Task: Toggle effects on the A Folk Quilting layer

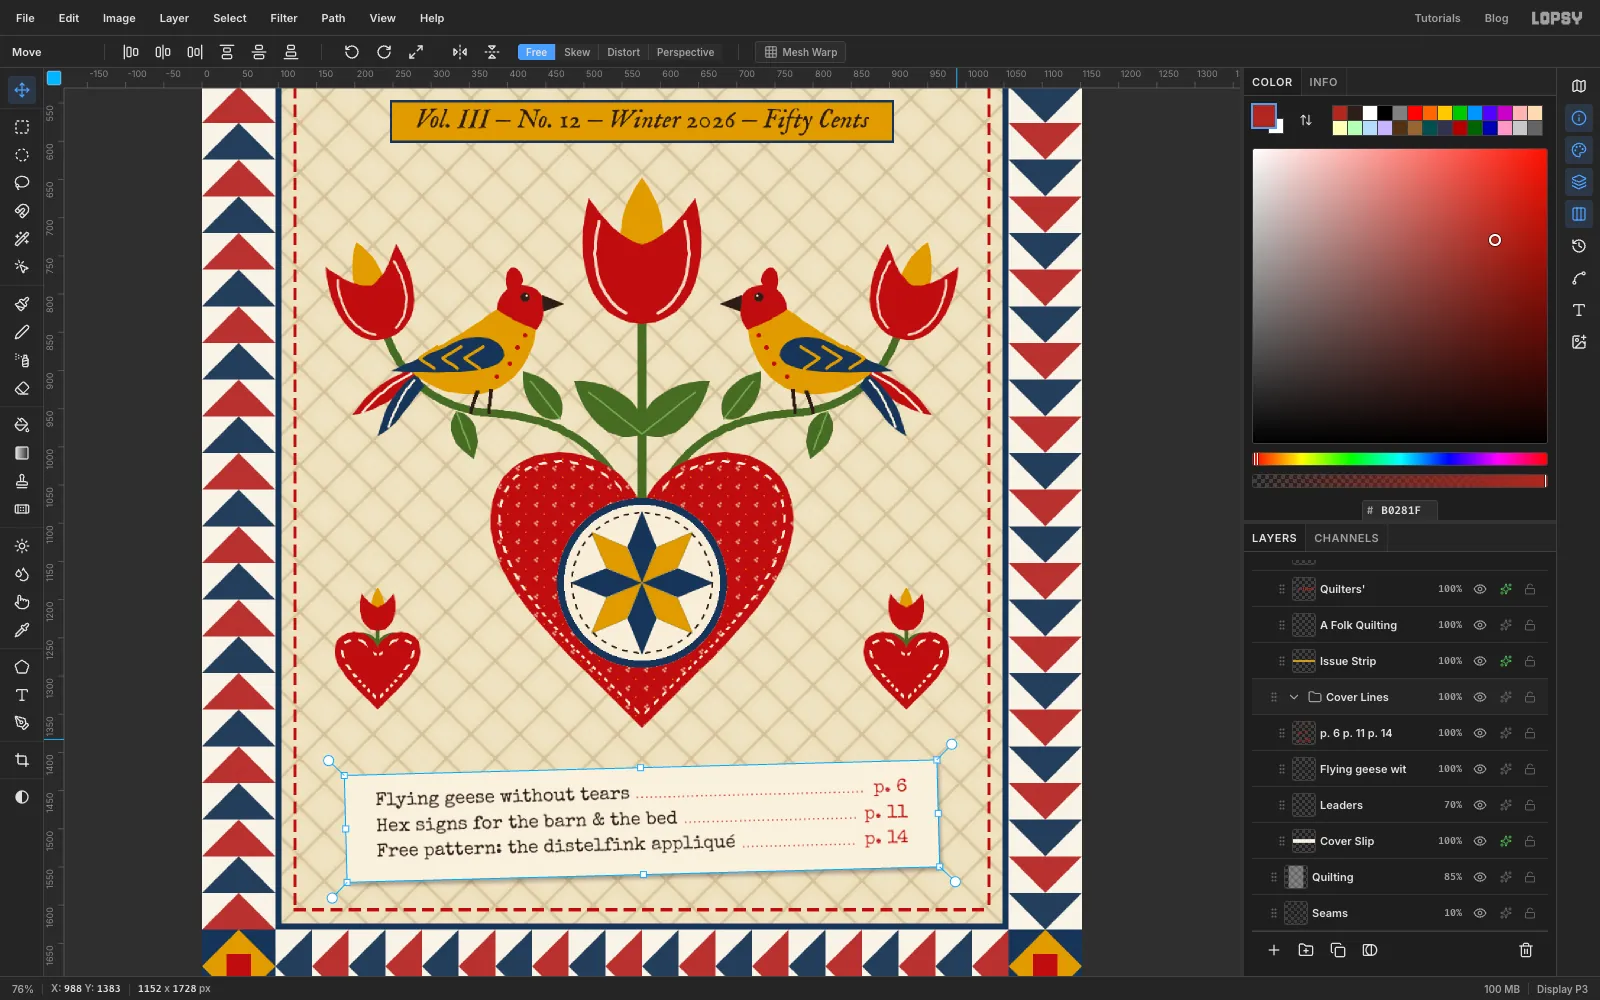Action: pos(1505,625)
